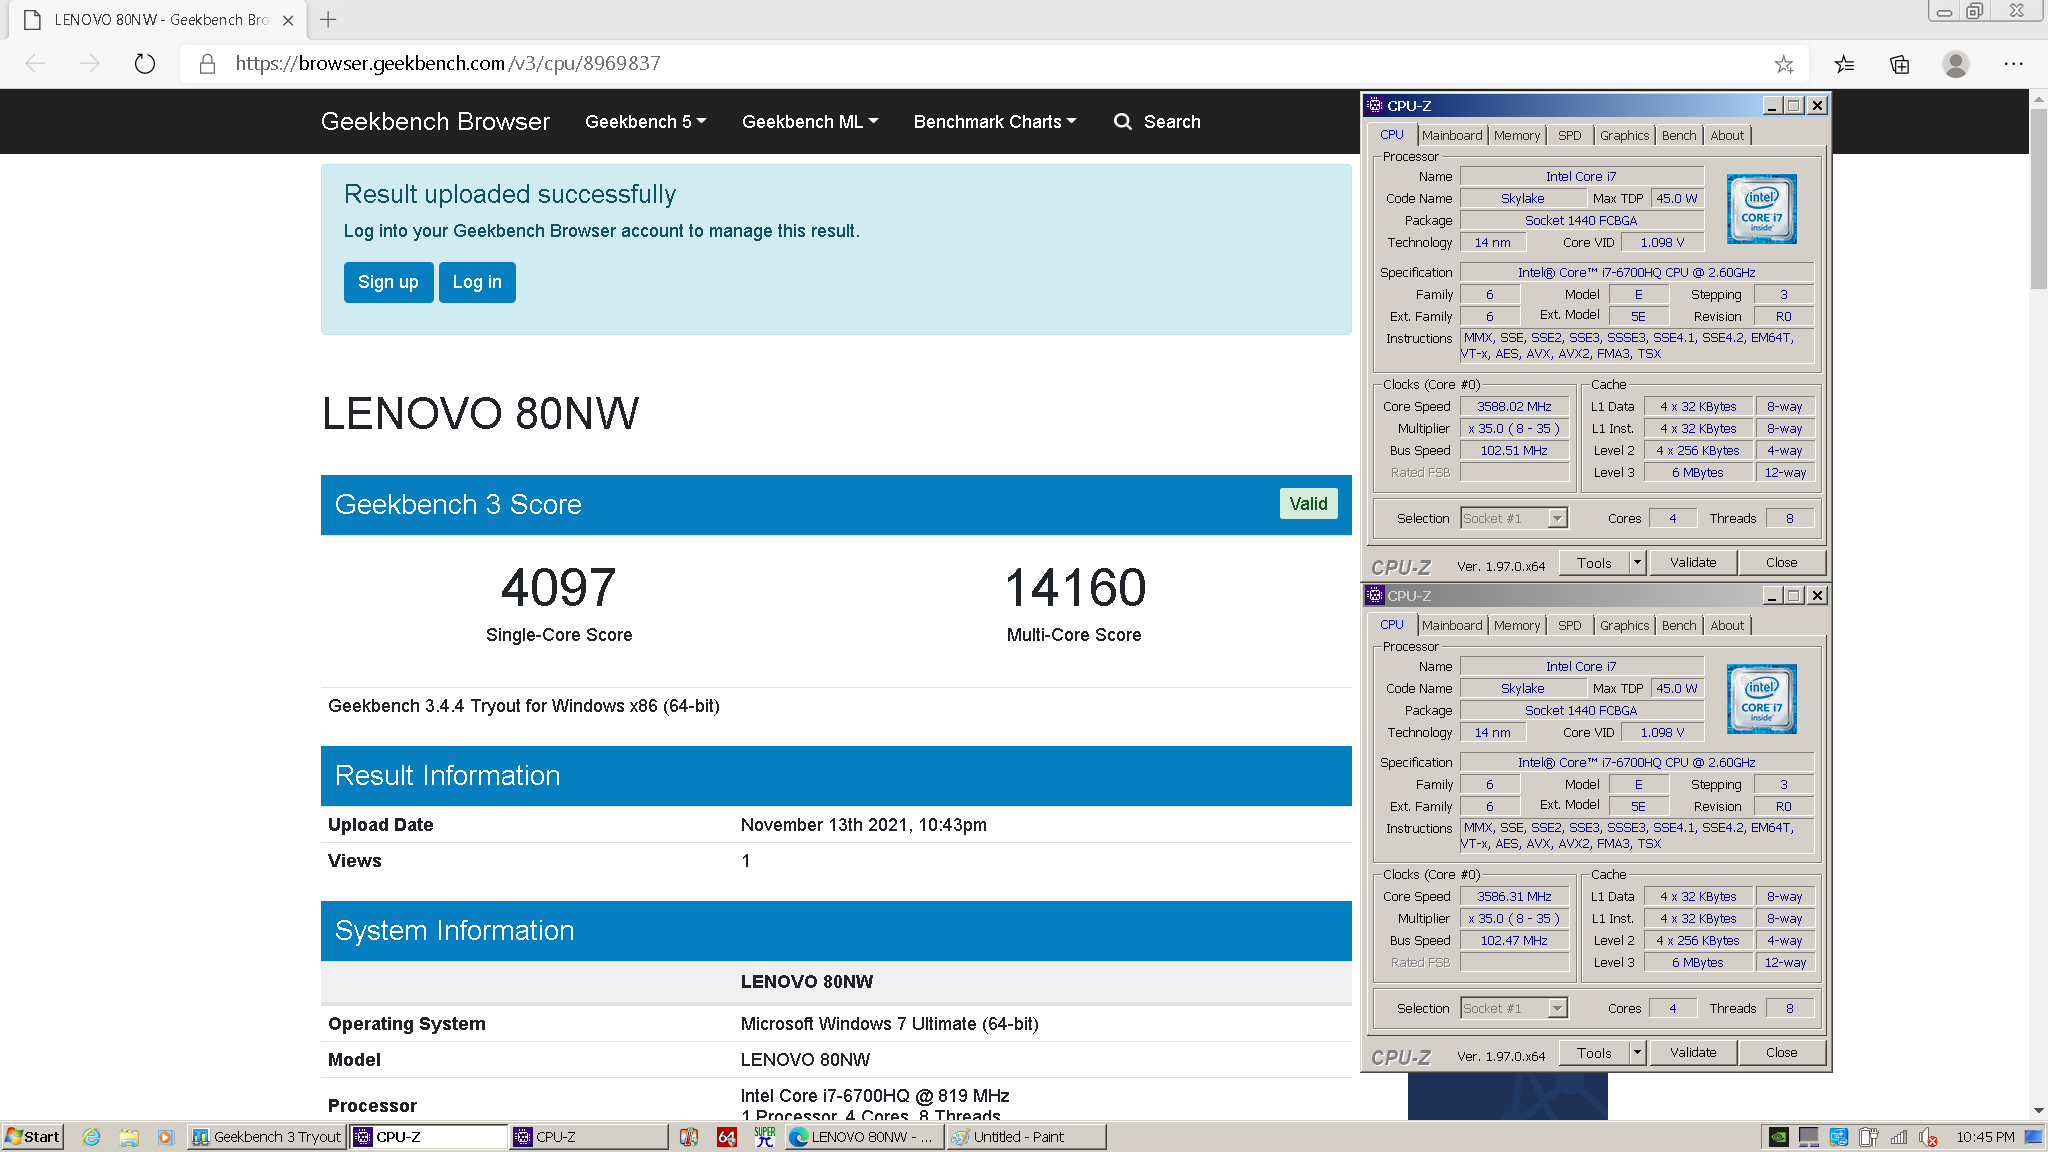Reload the page with the refresh icon
Viewport: 2048px width, 1152px height.
(145, 64)
